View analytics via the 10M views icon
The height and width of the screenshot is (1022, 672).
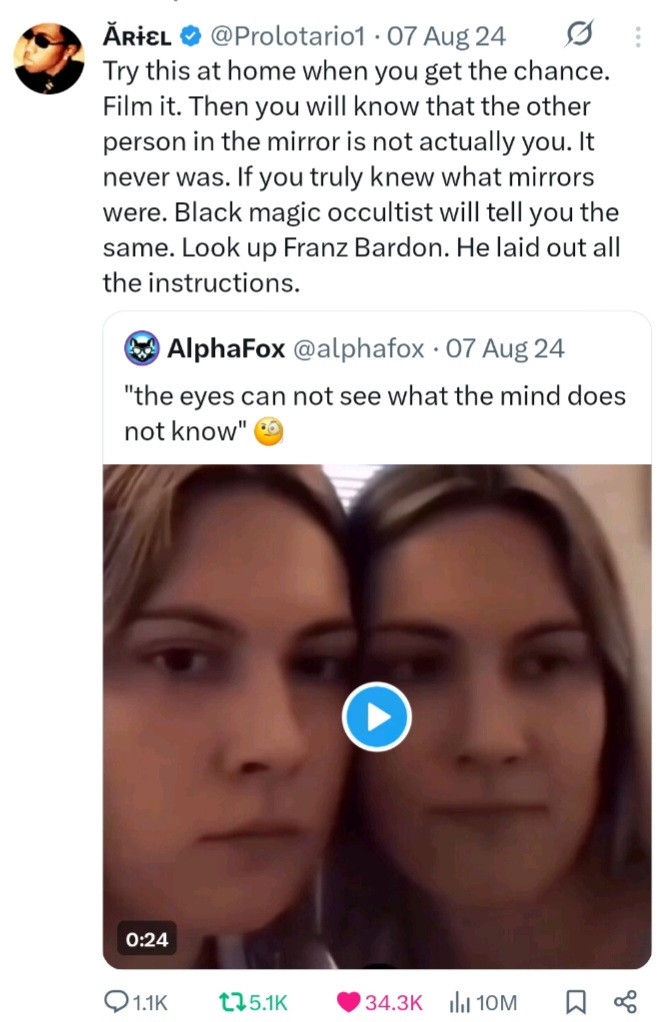click(483, 1002)
